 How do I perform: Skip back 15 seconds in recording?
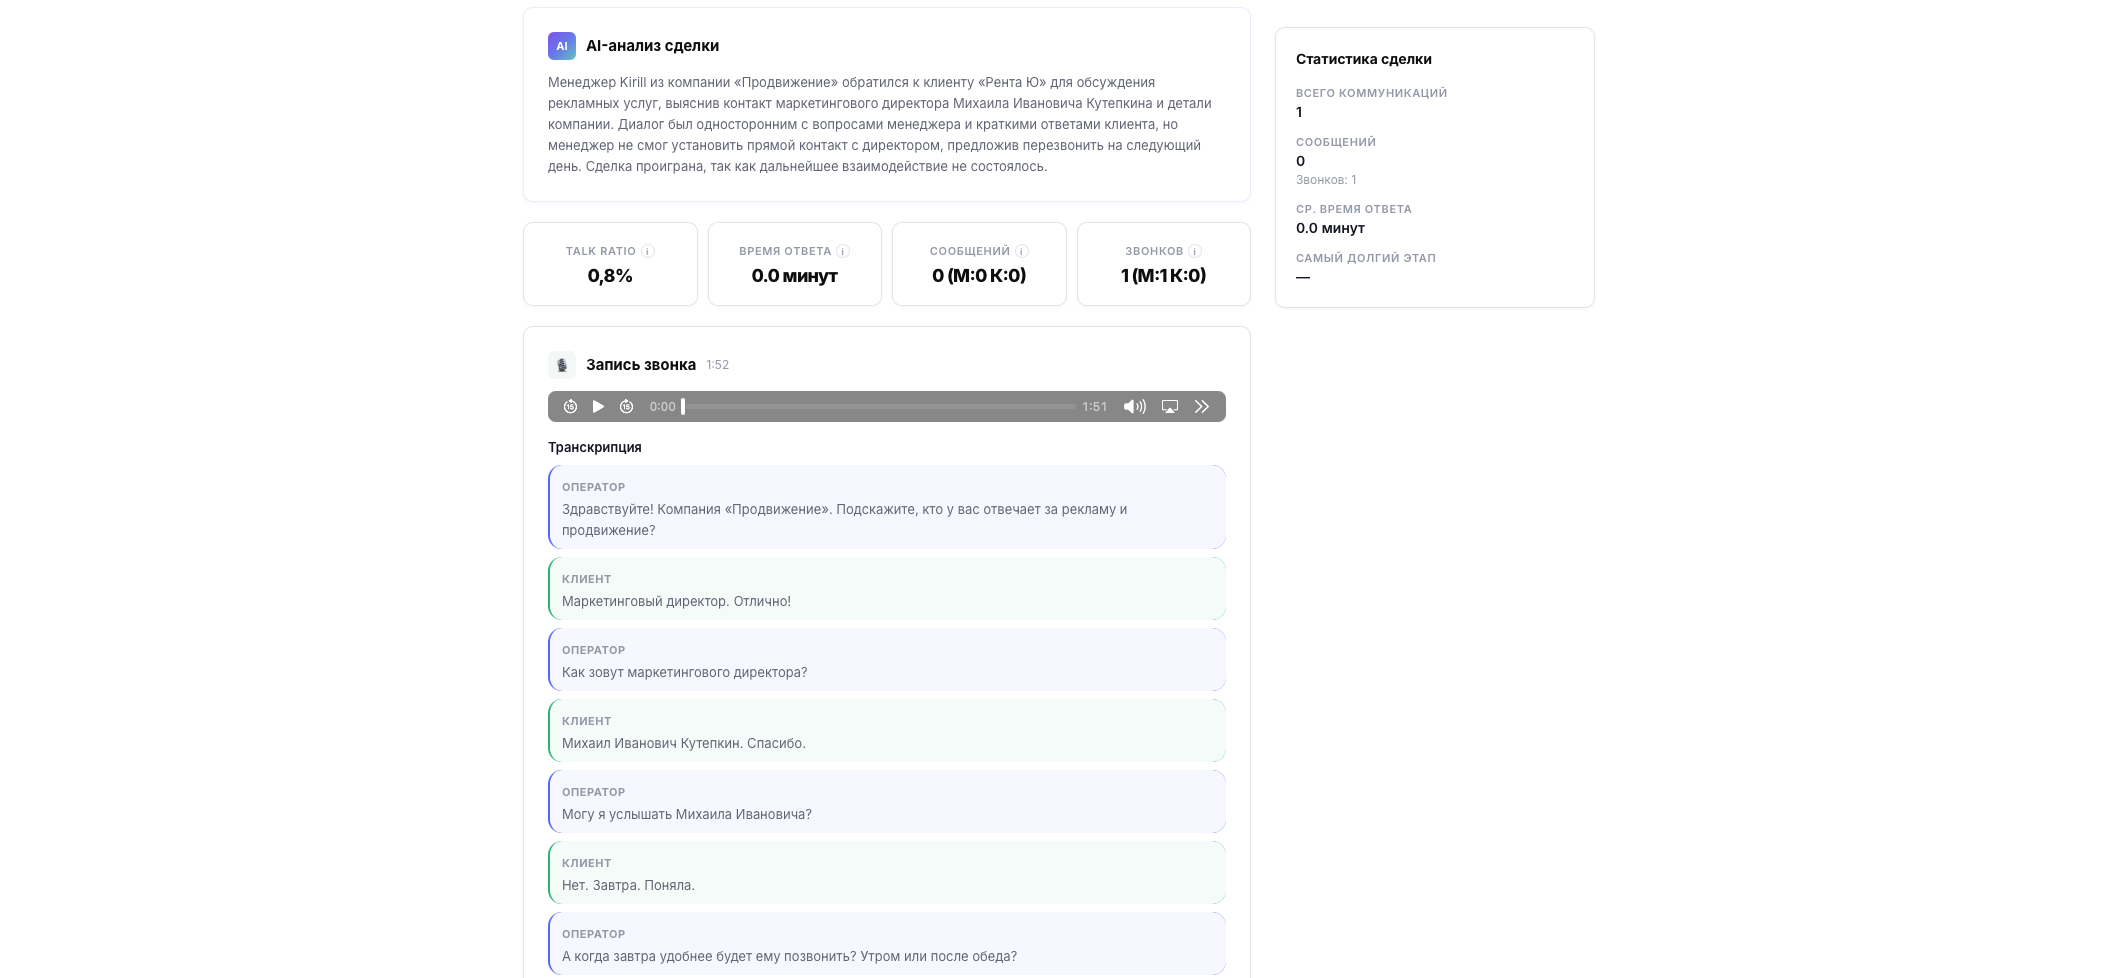click(570, 407)
